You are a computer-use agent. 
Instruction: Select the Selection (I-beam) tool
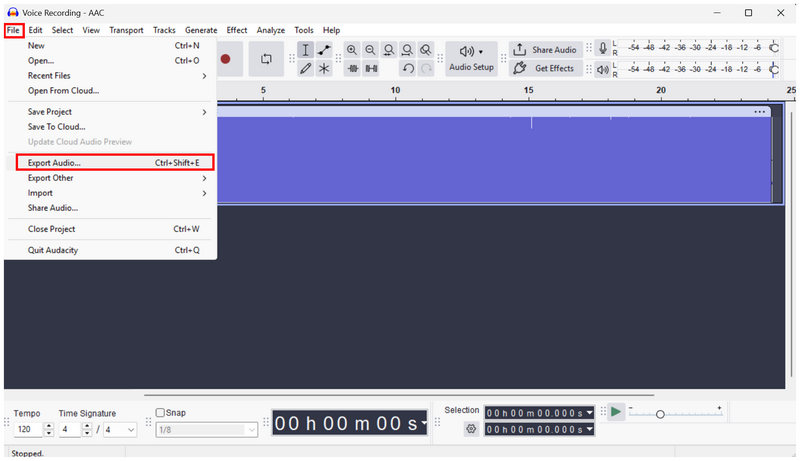click(305, 50)
